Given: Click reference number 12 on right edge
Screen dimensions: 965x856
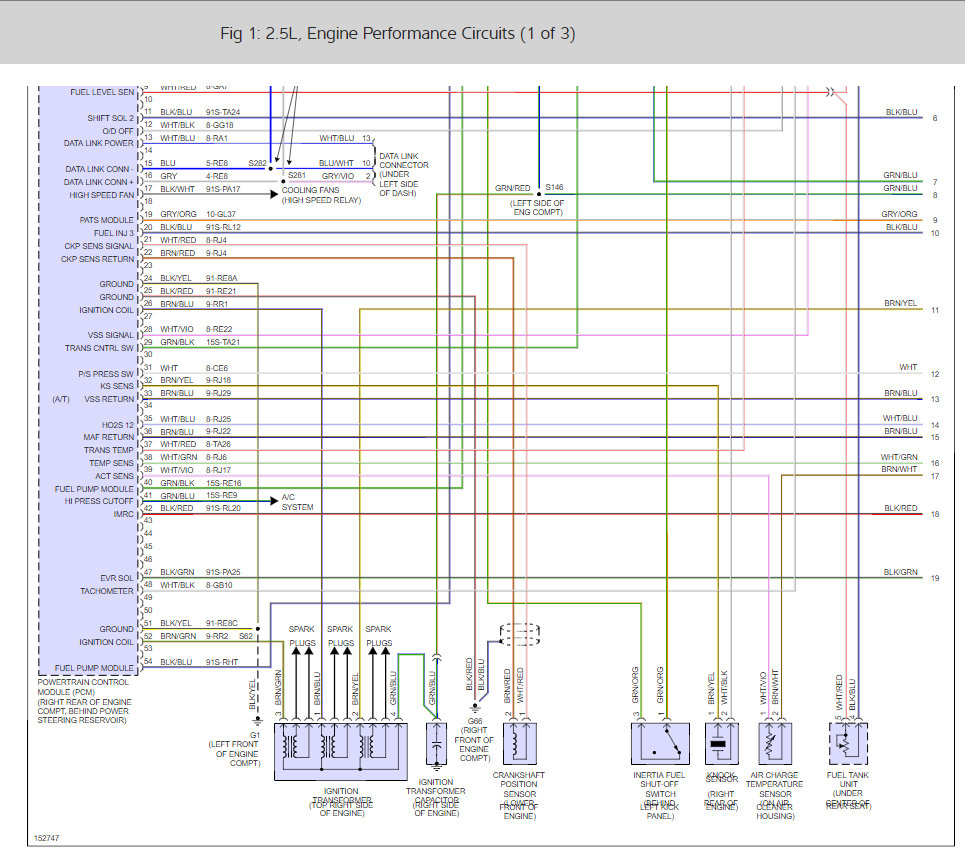Looking at the screenshot, I should coord(935,374).
